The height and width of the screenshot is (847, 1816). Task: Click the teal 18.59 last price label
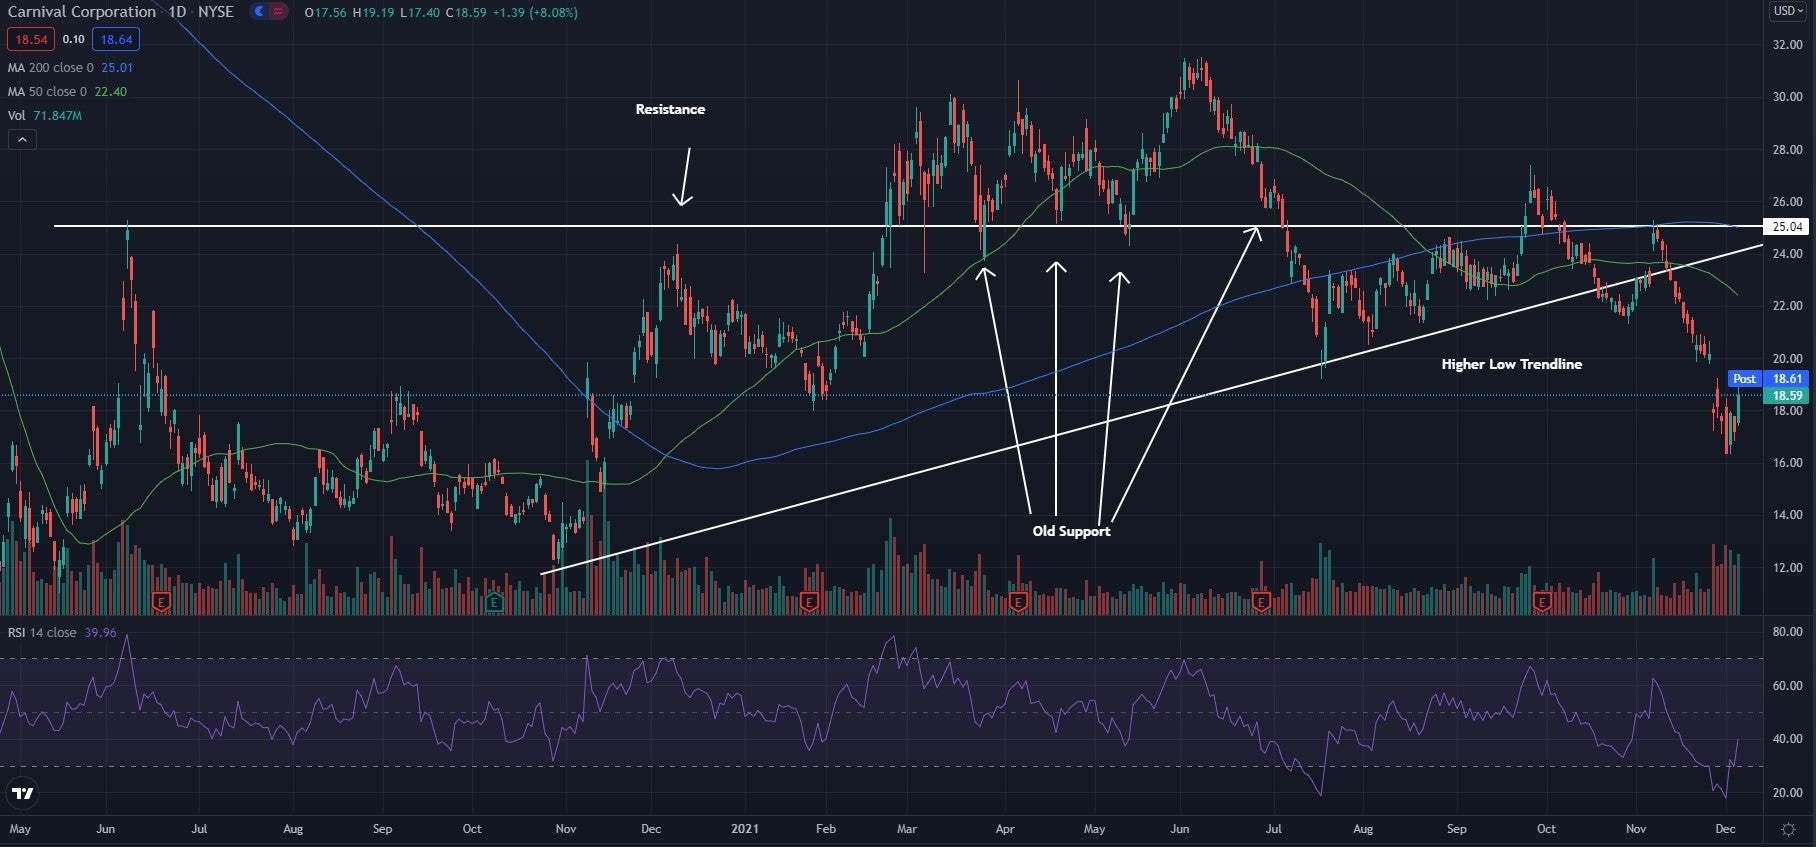click(1786, 396)
